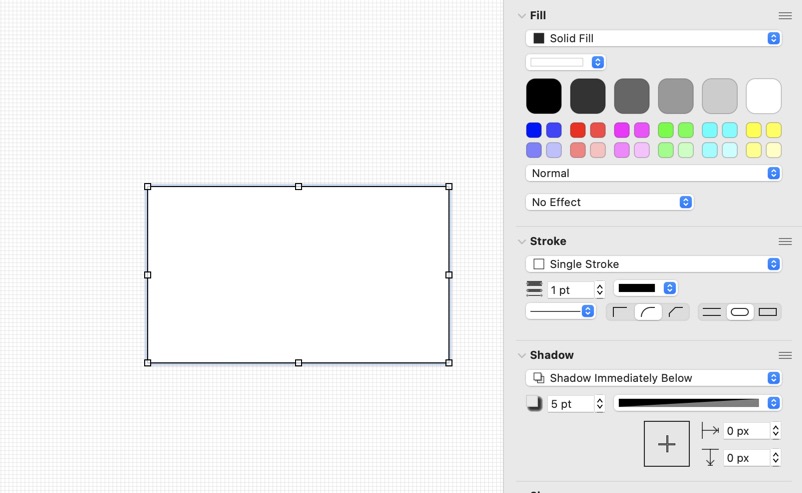Edit the 1 pt stroke width field
802x493 pixels.
[x=570, y=290]
